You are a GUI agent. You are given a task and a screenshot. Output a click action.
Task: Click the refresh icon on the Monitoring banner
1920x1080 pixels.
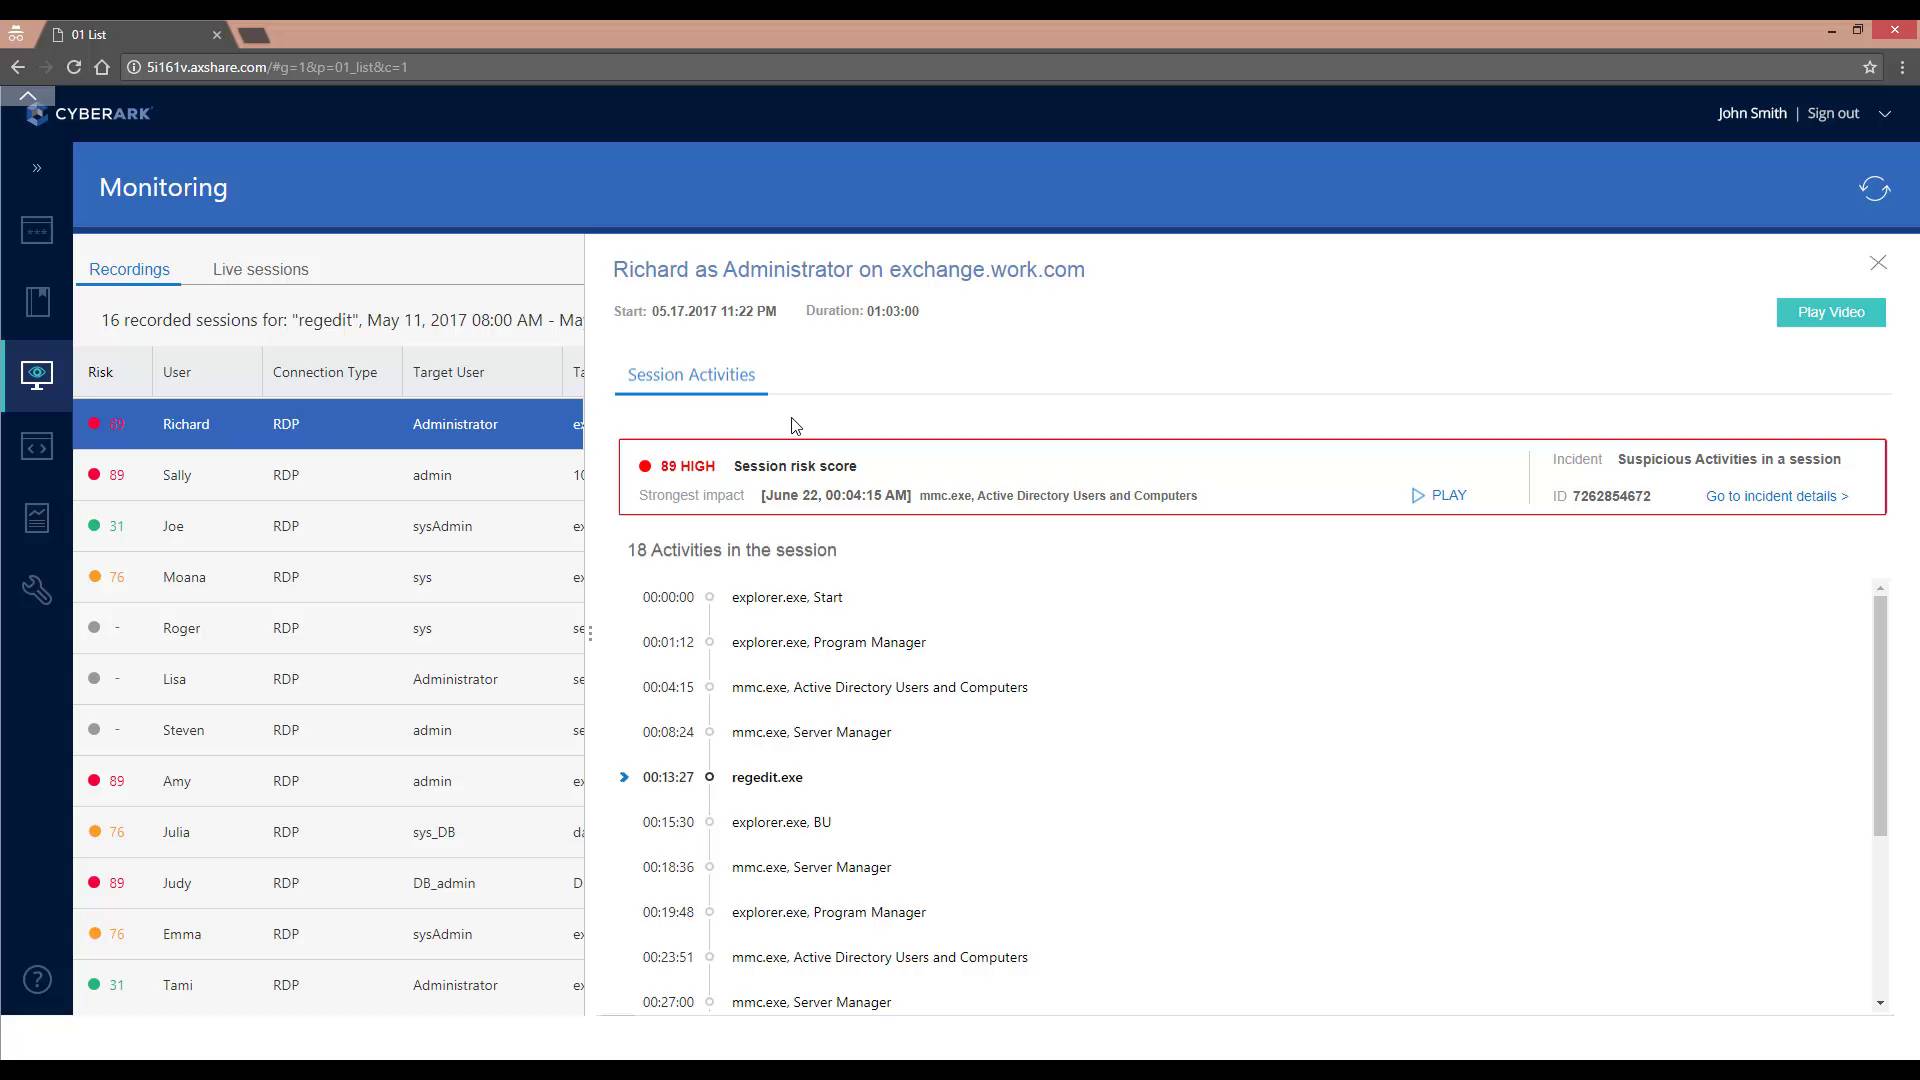click(1875, 188)
